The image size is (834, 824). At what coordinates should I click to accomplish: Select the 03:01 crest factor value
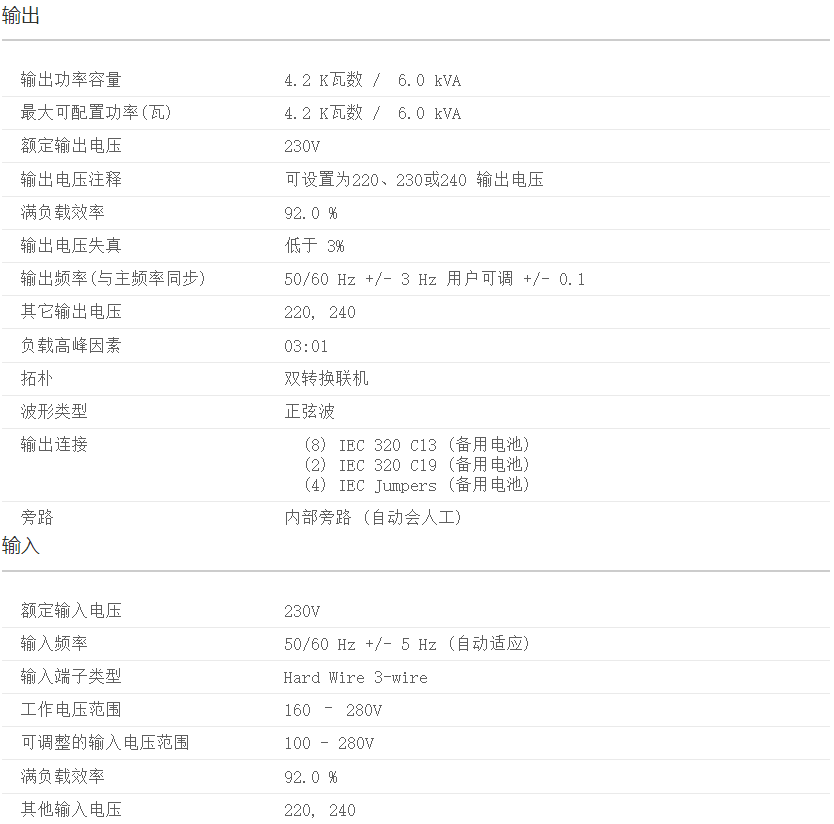[306, 346]
